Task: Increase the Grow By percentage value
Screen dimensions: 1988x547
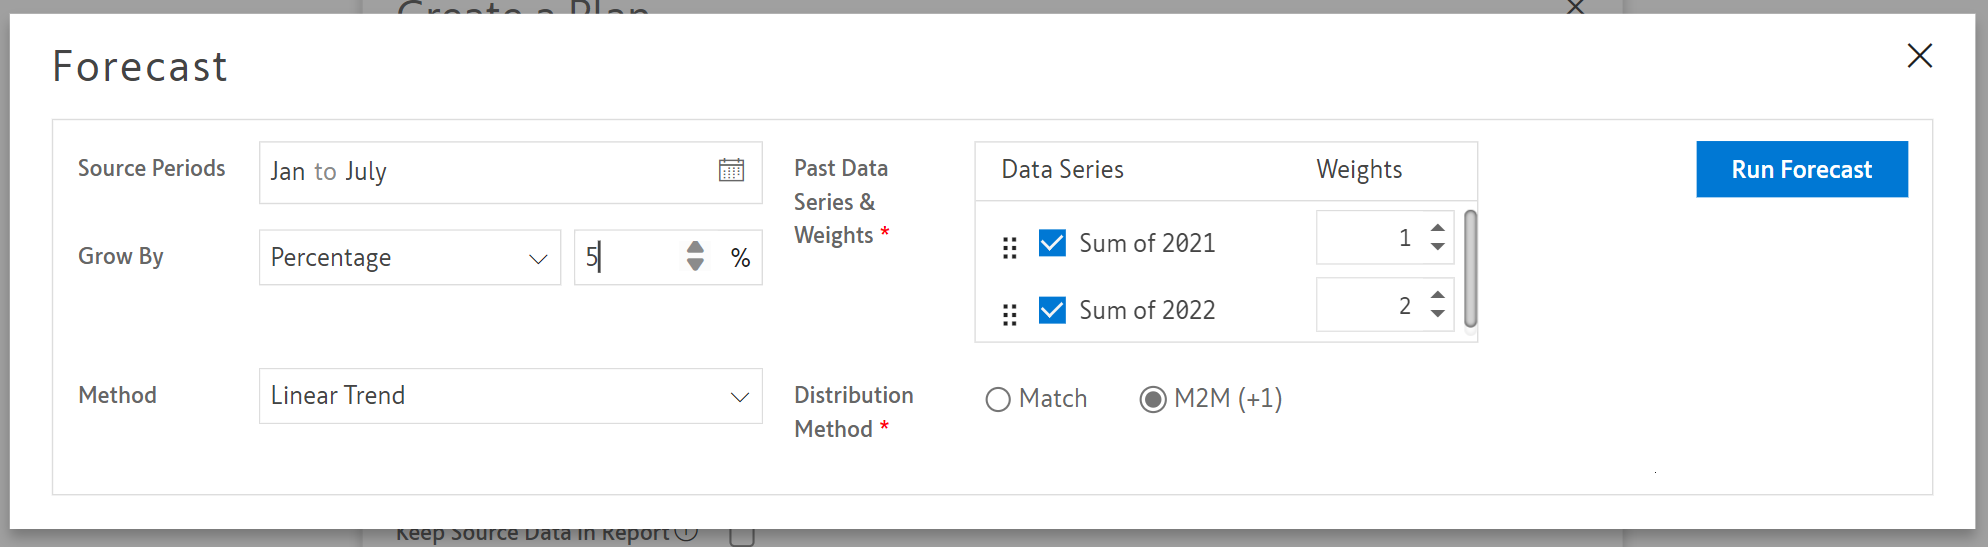Action: [x=695, y=248]
